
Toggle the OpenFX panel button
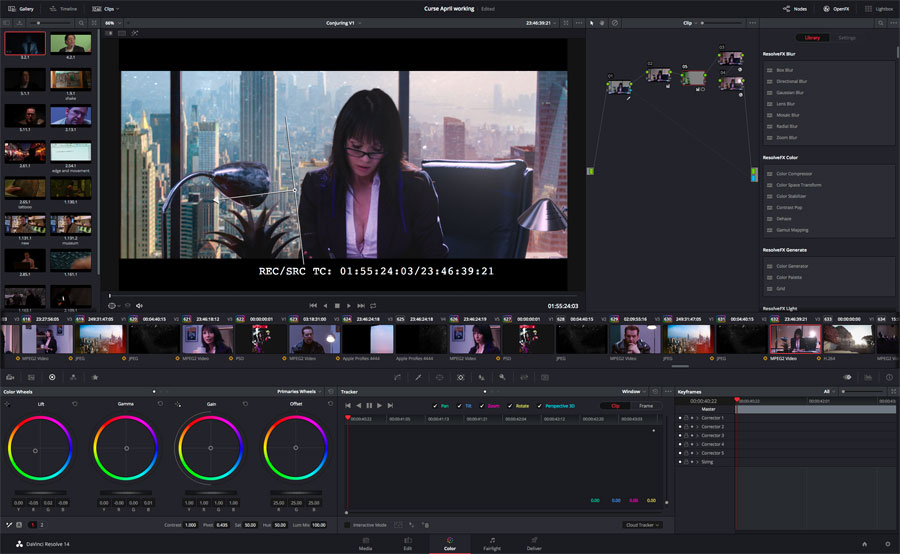(x=836, y=9)
